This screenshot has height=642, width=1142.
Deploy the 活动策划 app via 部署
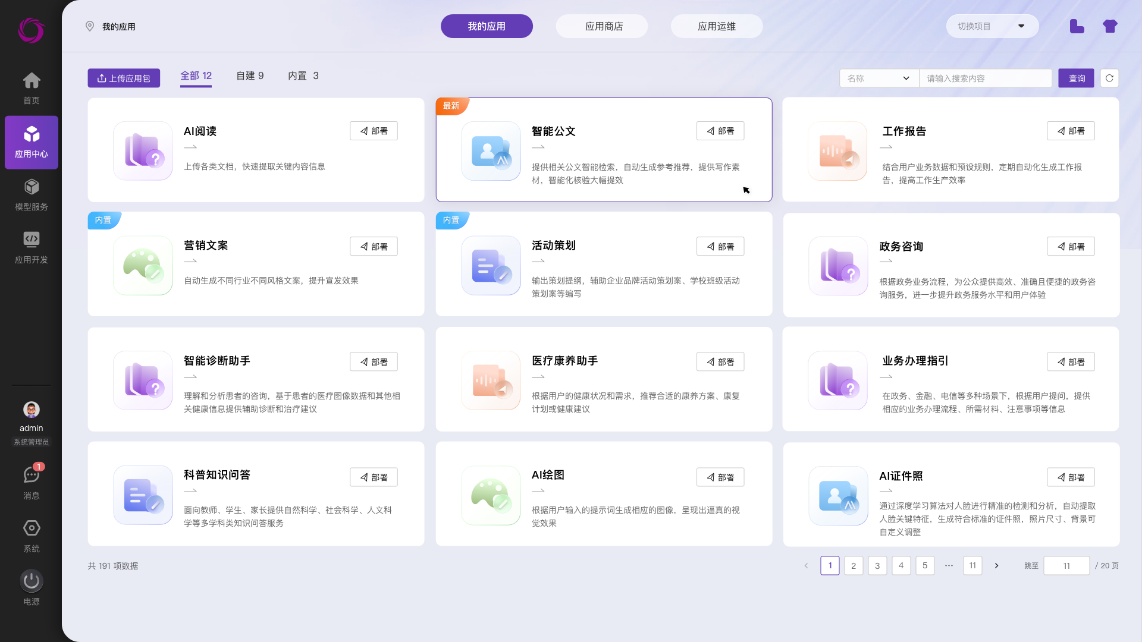coord(720,246)
